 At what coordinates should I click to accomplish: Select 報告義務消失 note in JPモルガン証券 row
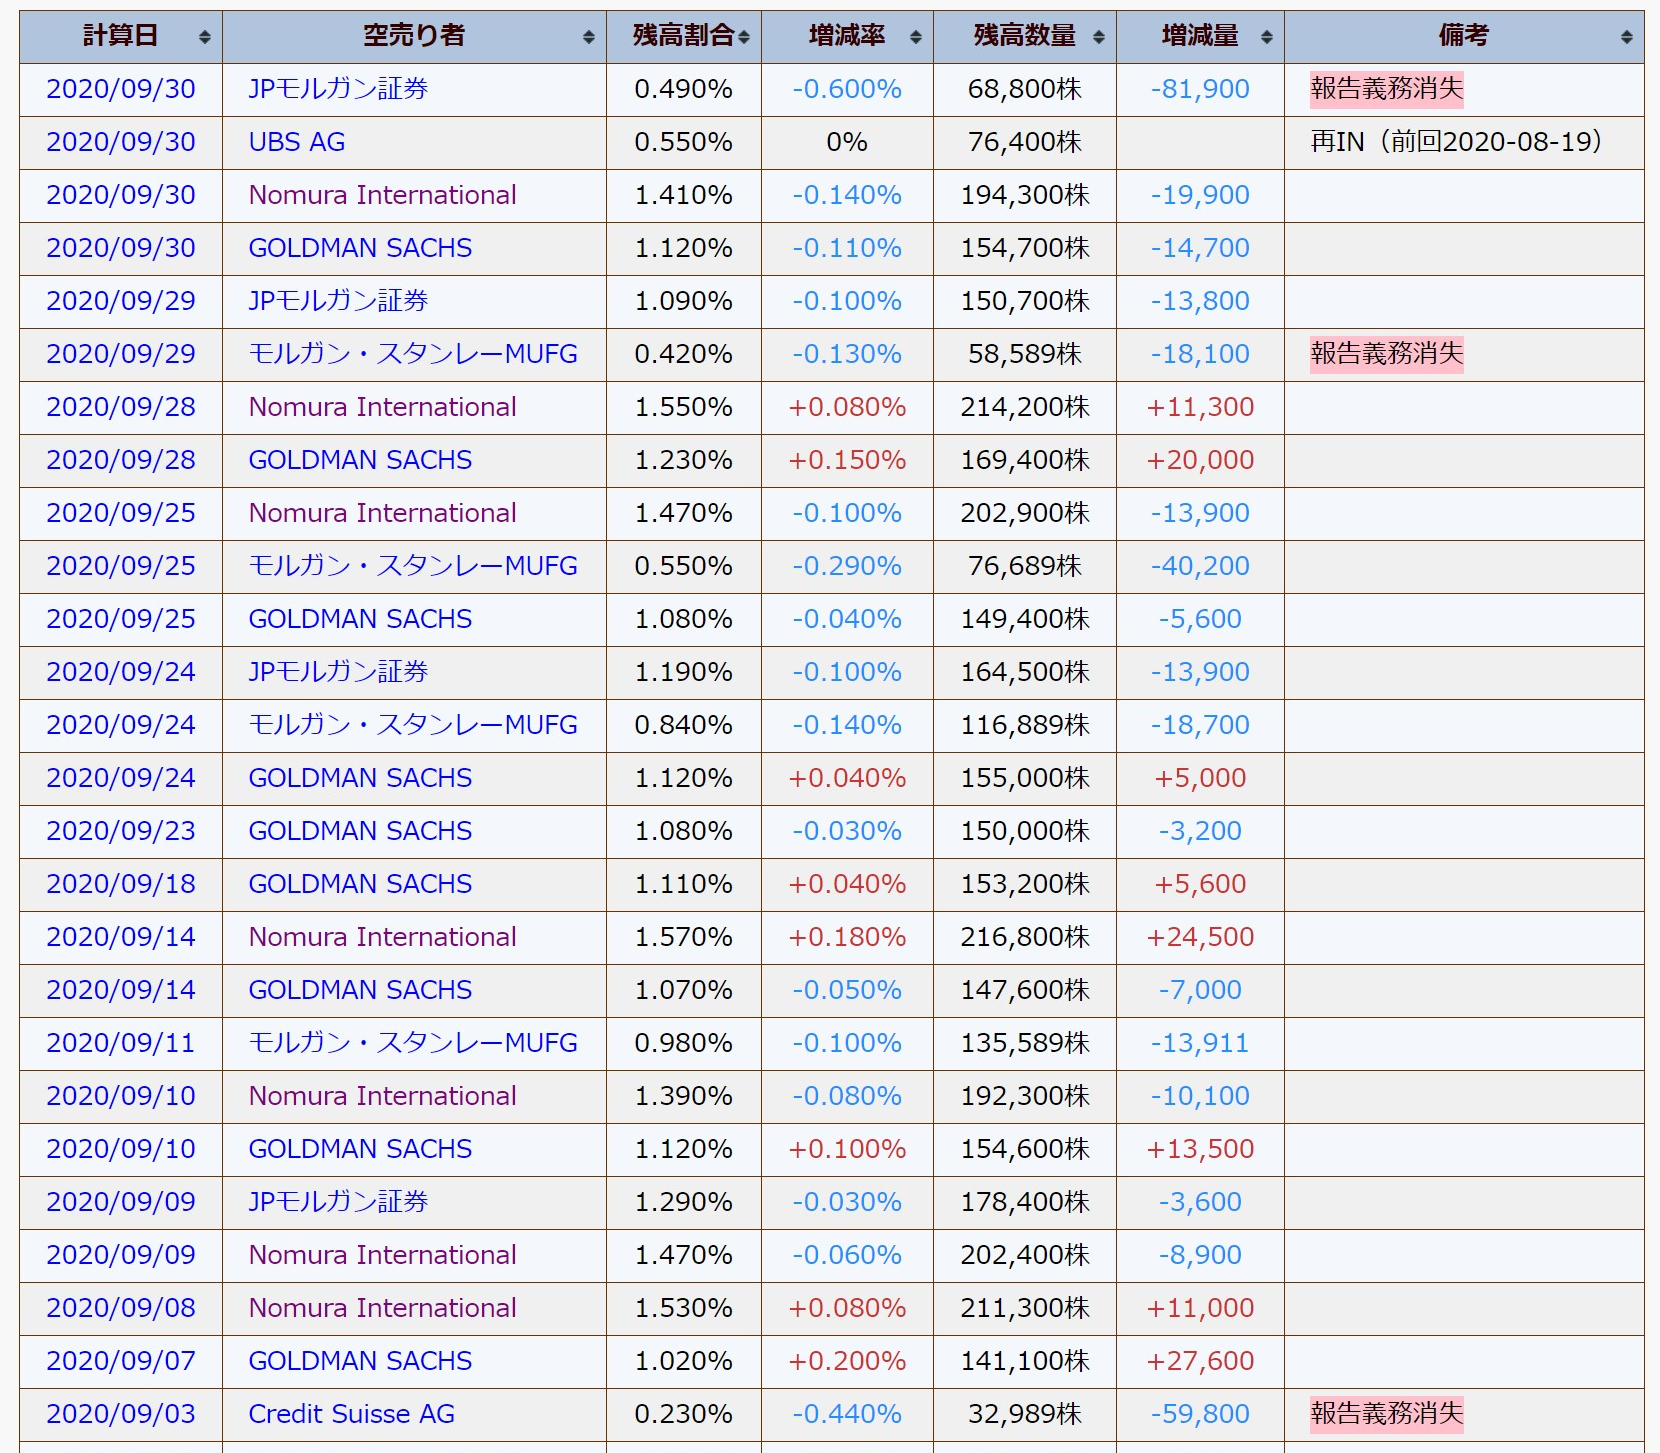[x=1386, y=89]
